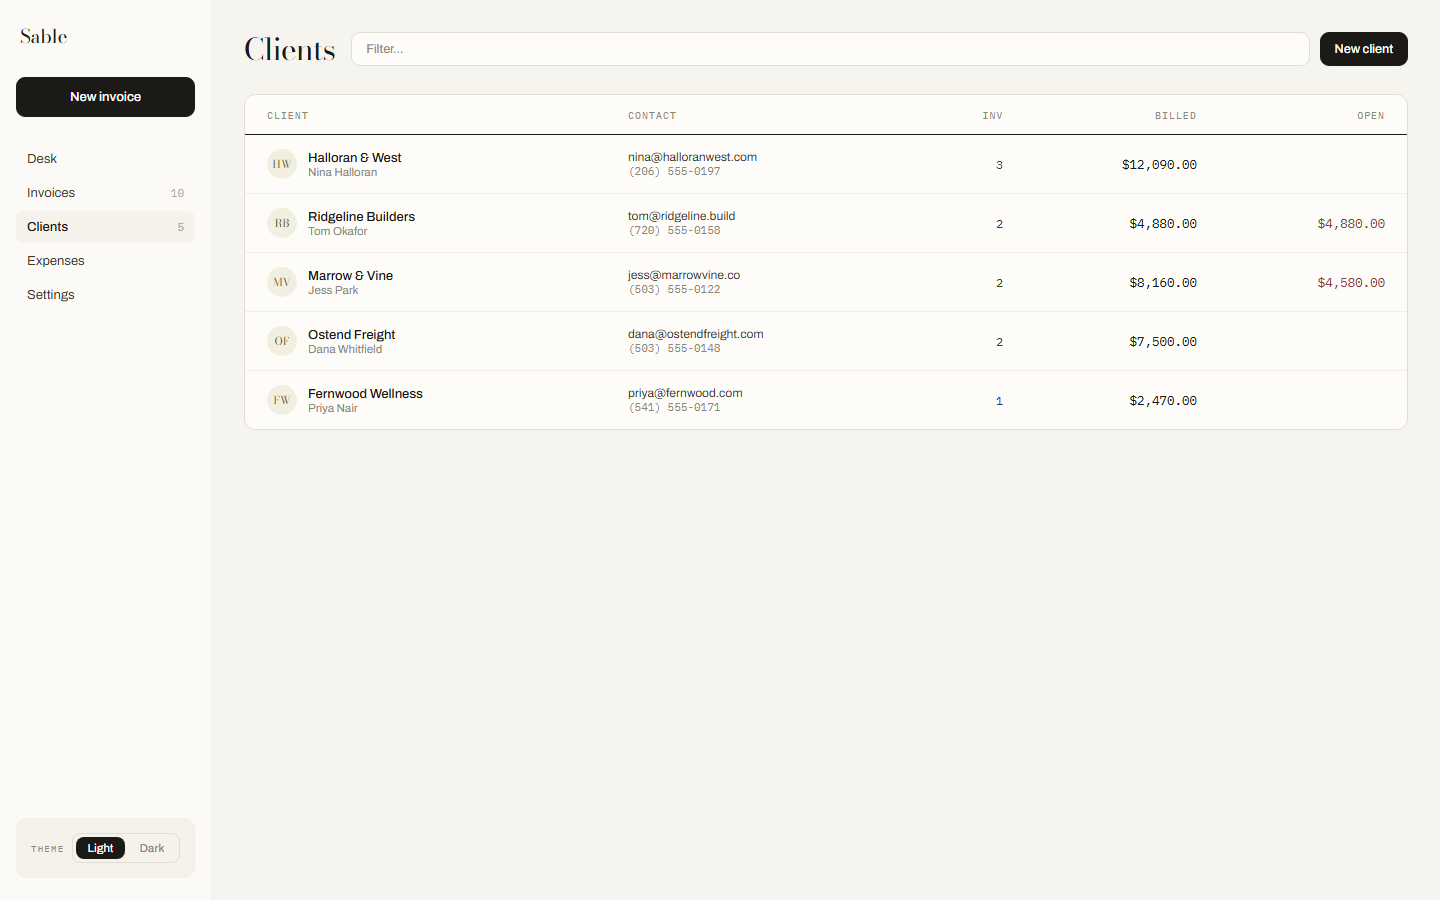The image size is (1440, 900).
Task: Click the FW avatar for Fernwood Wellness
Action: 282,400
